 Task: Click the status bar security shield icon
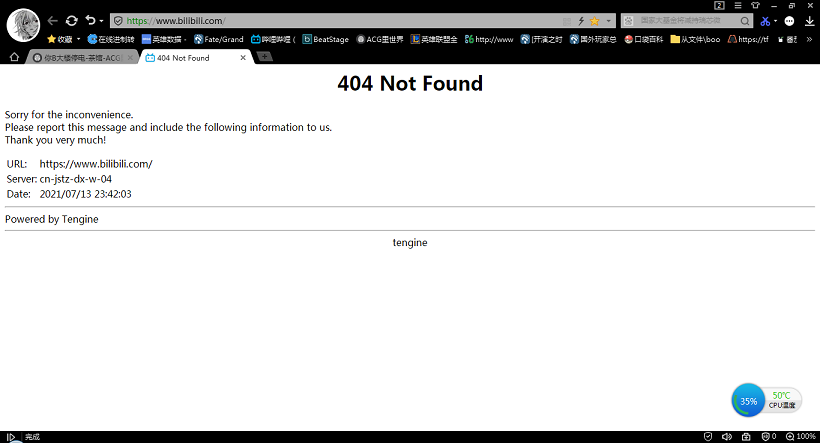coord(708,437)
